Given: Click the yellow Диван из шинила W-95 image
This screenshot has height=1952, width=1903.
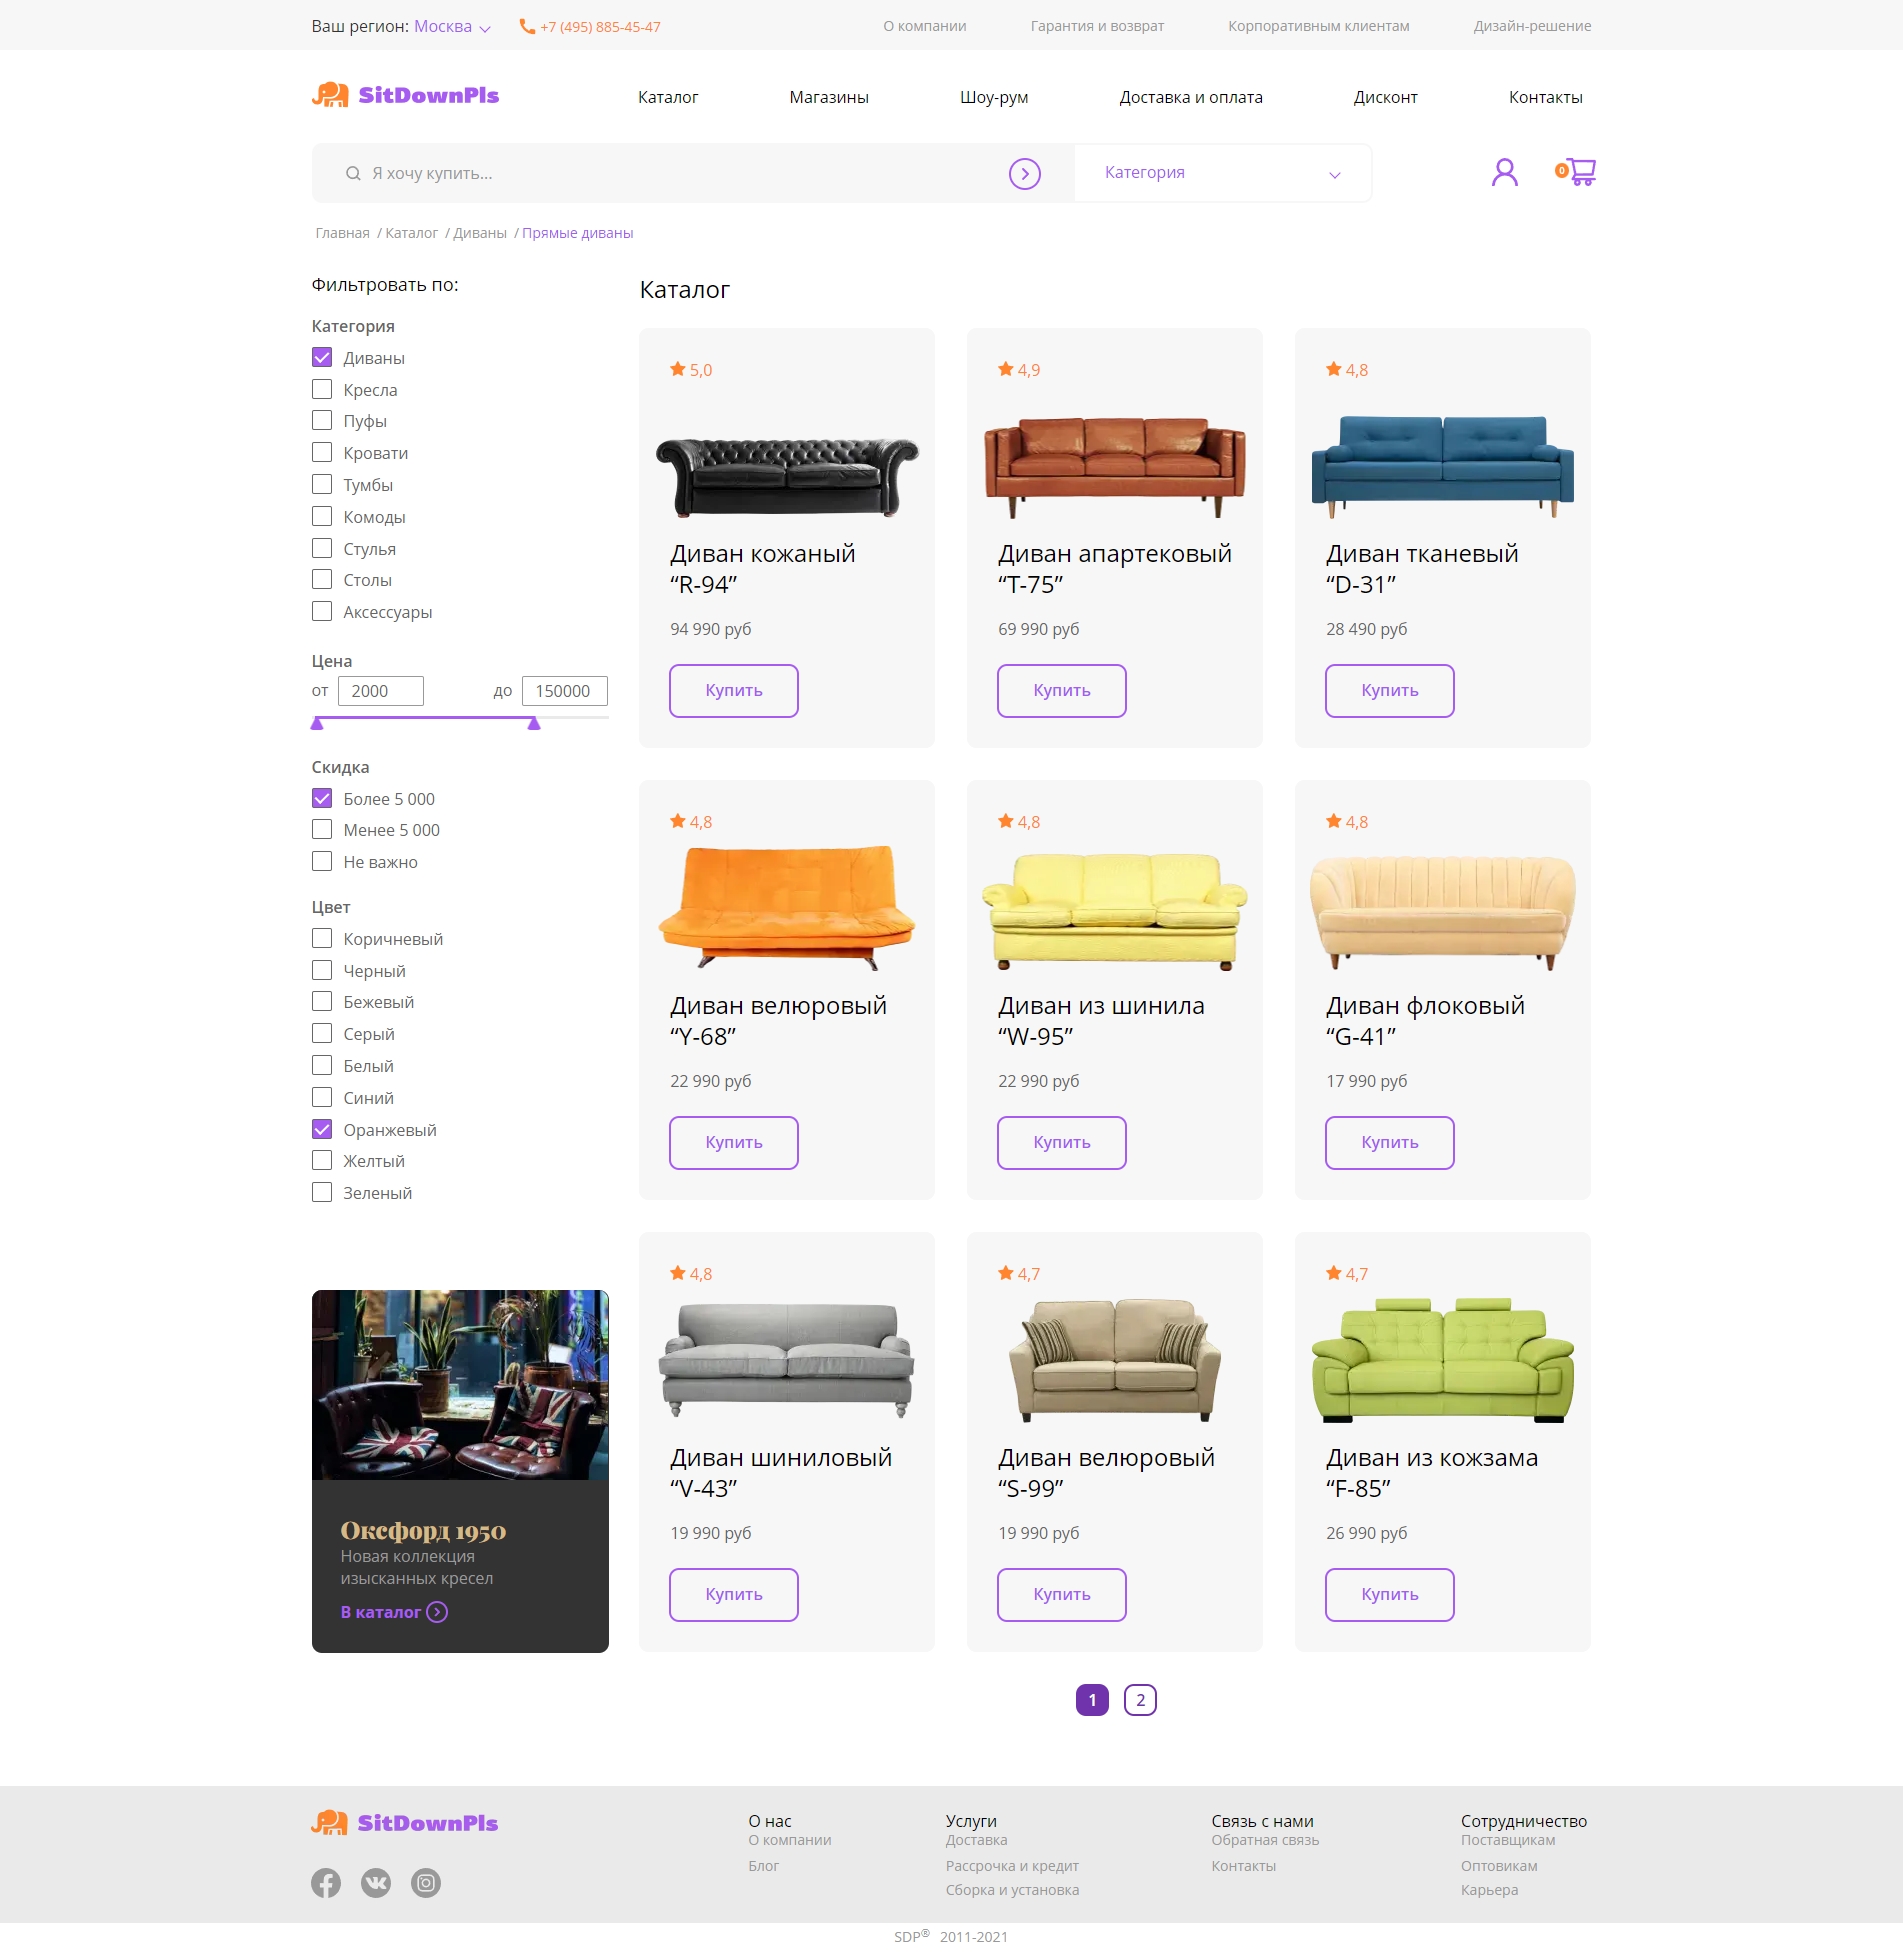Looking at the screenshot, I should (x=1114, y=910).
